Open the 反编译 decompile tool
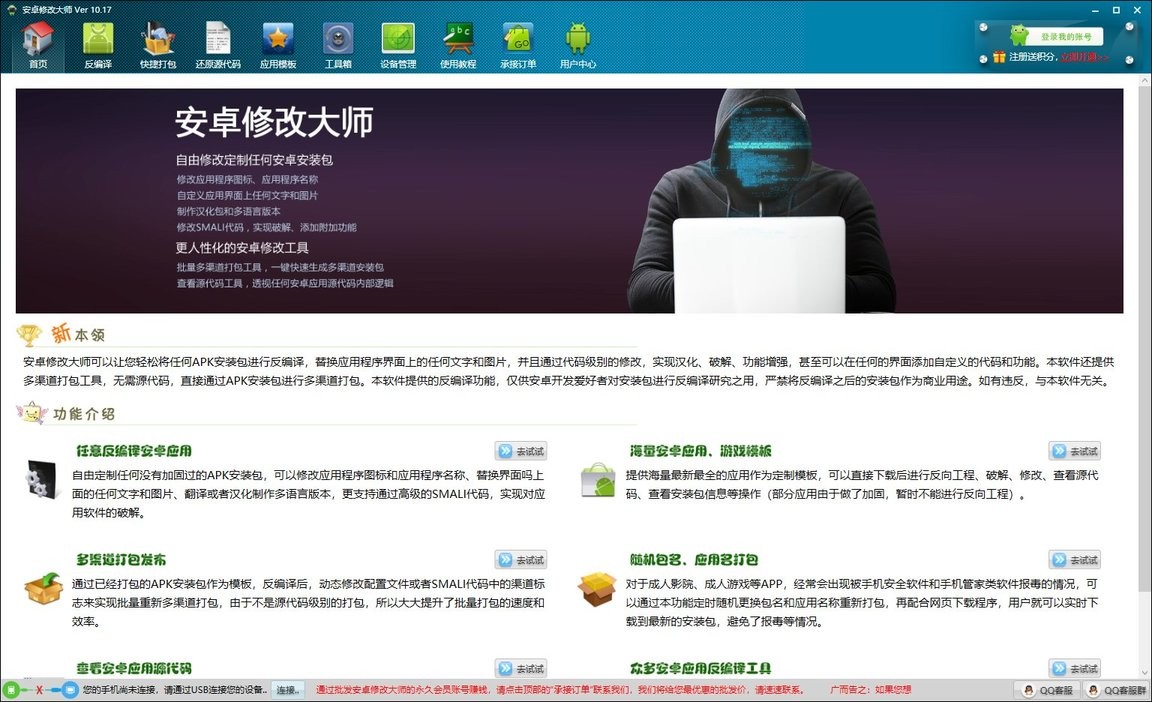 click(97, 44)
